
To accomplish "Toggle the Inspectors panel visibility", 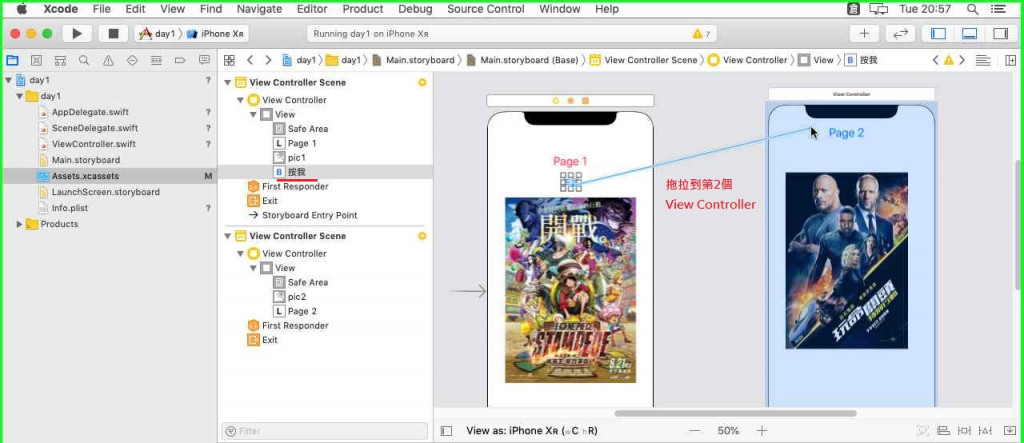I will pyautogui.click(x=1000, y=33).
